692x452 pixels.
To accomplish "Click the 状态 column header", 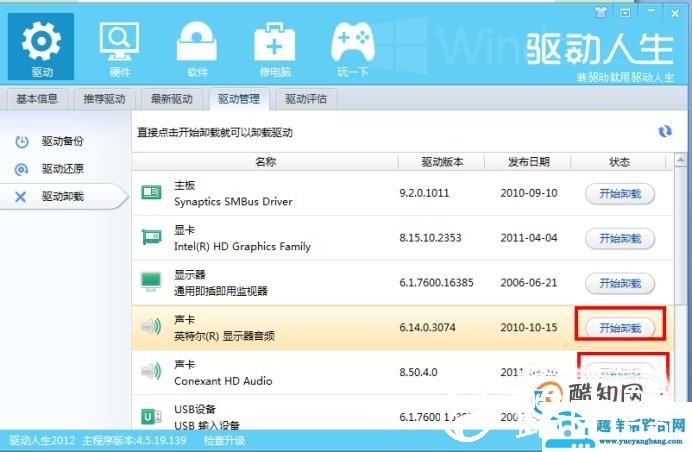I will click(619, 162).
